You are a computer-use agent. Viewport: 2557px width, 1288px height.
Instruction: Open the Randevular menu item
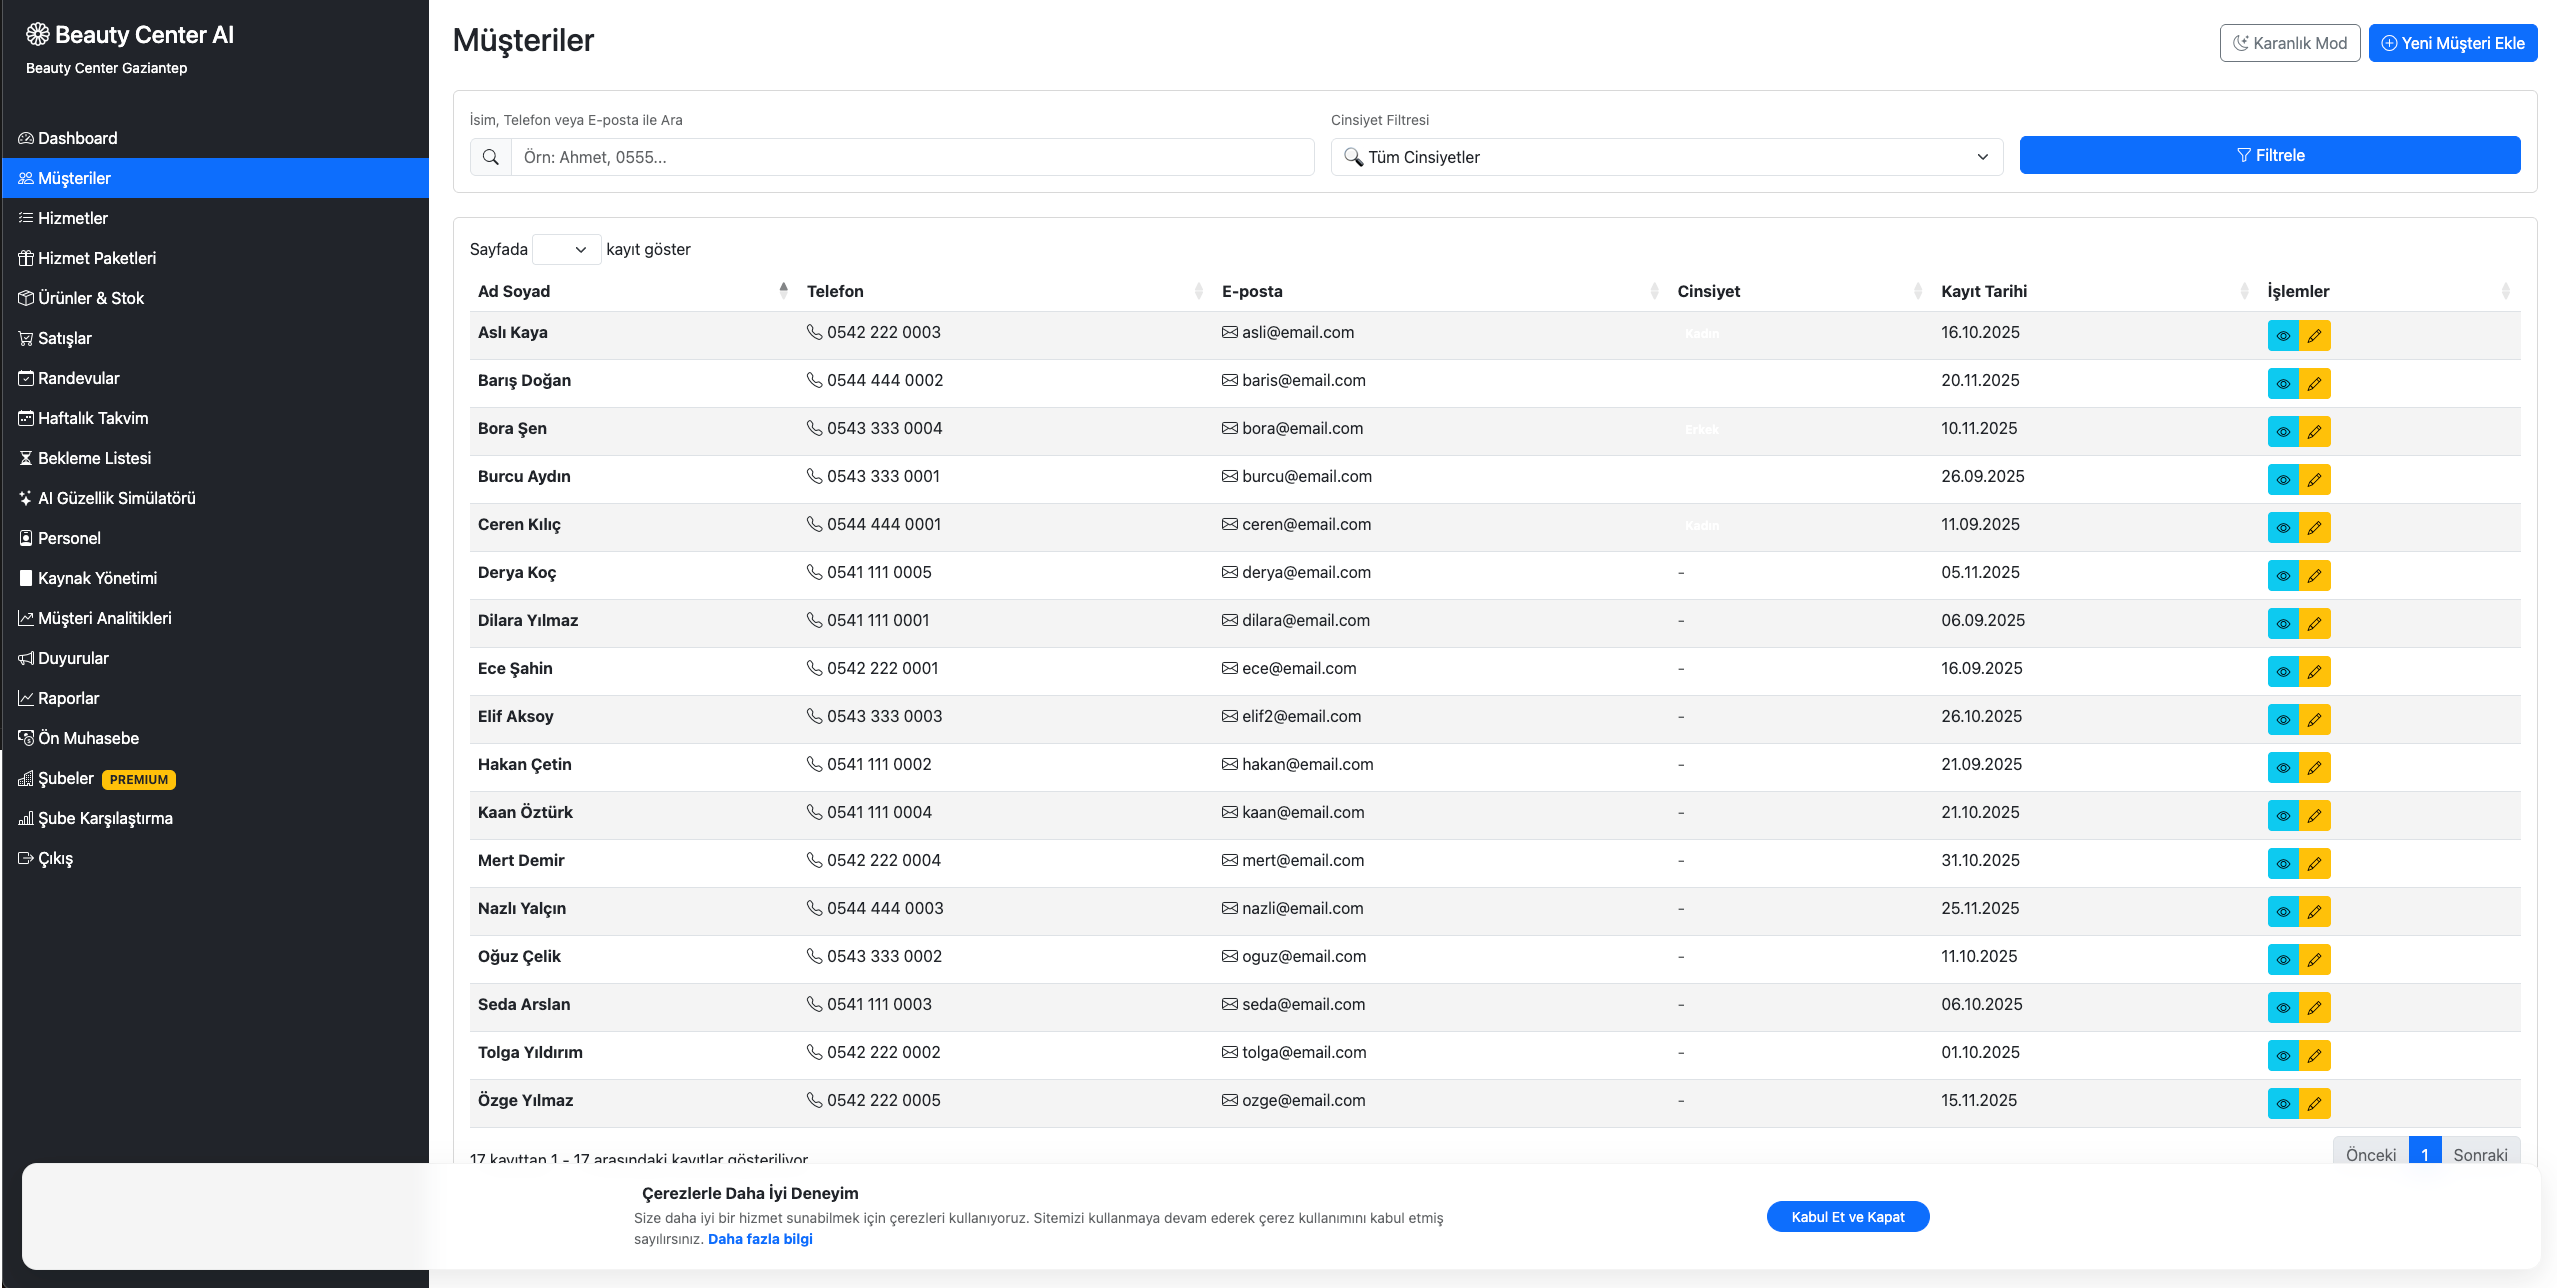[x=78, y=378]
